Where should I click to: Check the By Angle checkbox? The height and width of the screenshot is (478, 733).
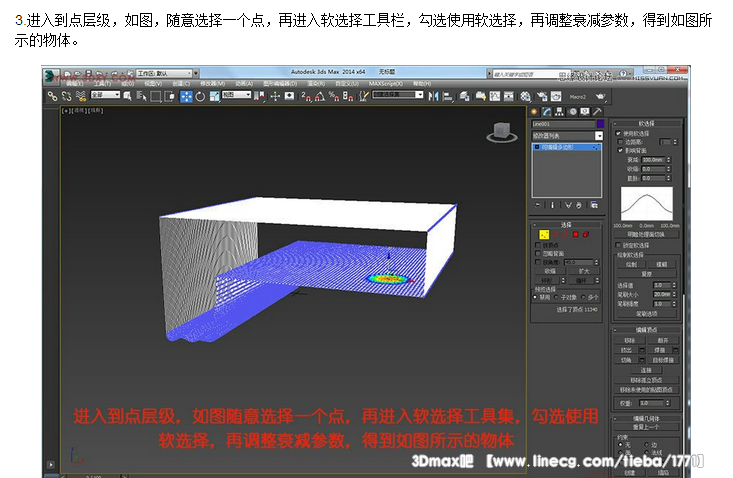pyautogui.click(x=538, y=262)
